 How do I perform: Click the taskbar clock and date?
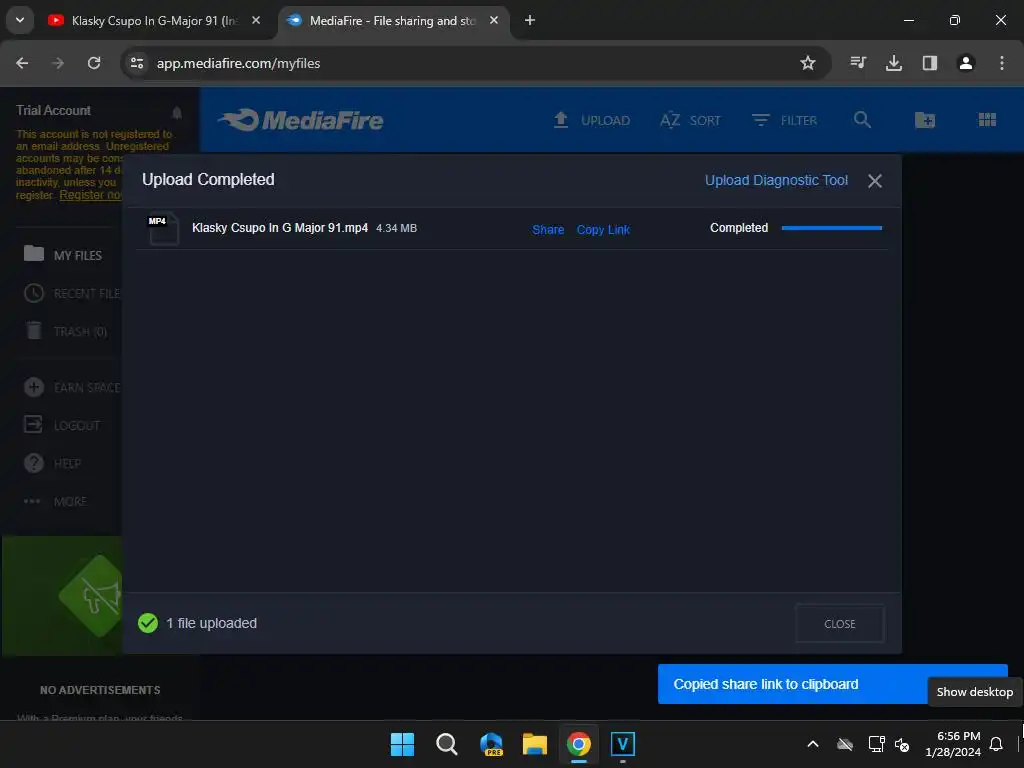pos(953,744)
